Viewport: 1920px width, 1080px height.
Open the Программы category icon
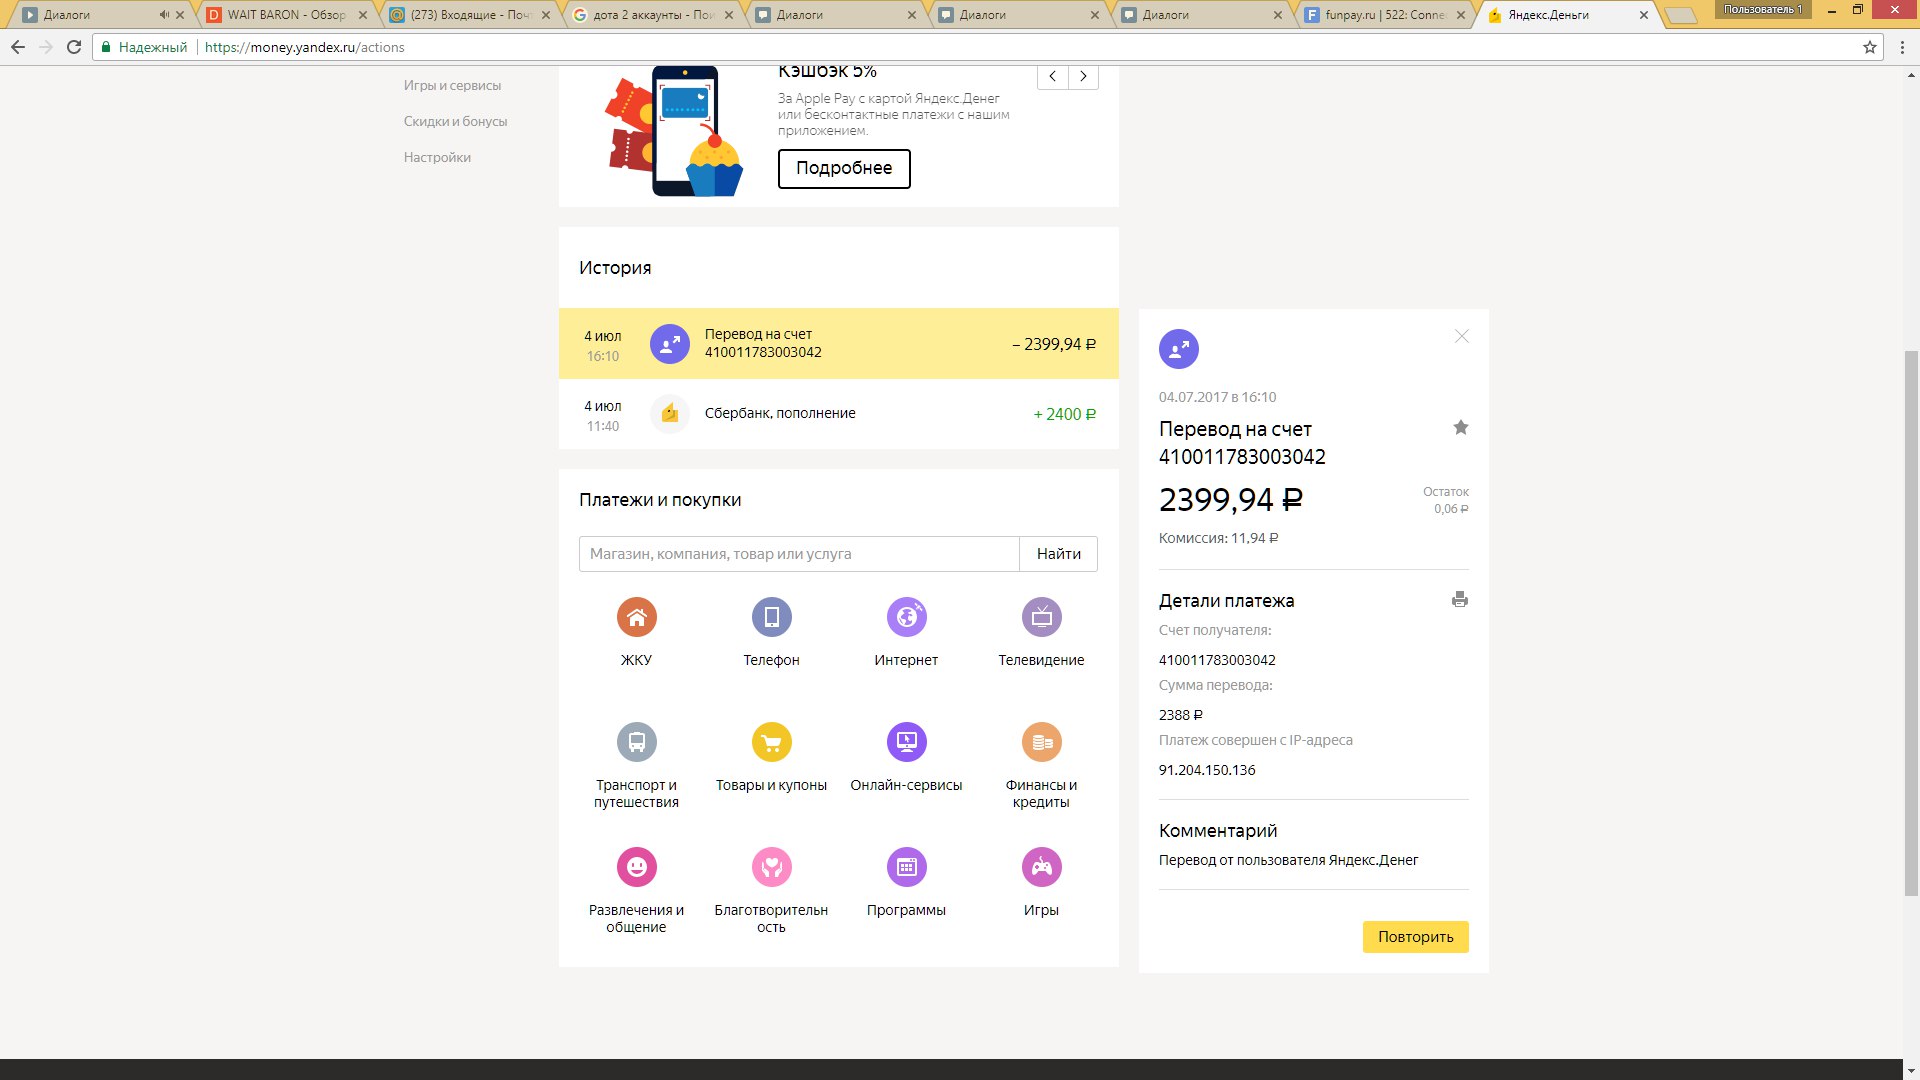coord(906,867)
